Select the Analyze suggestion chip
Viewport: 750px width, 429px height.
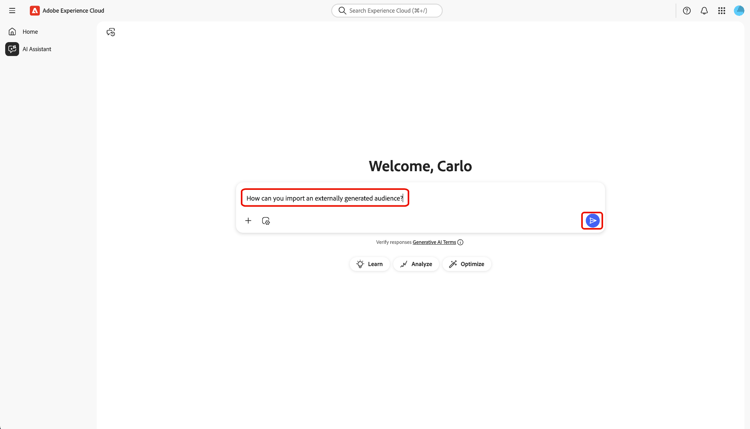point(416,264)
